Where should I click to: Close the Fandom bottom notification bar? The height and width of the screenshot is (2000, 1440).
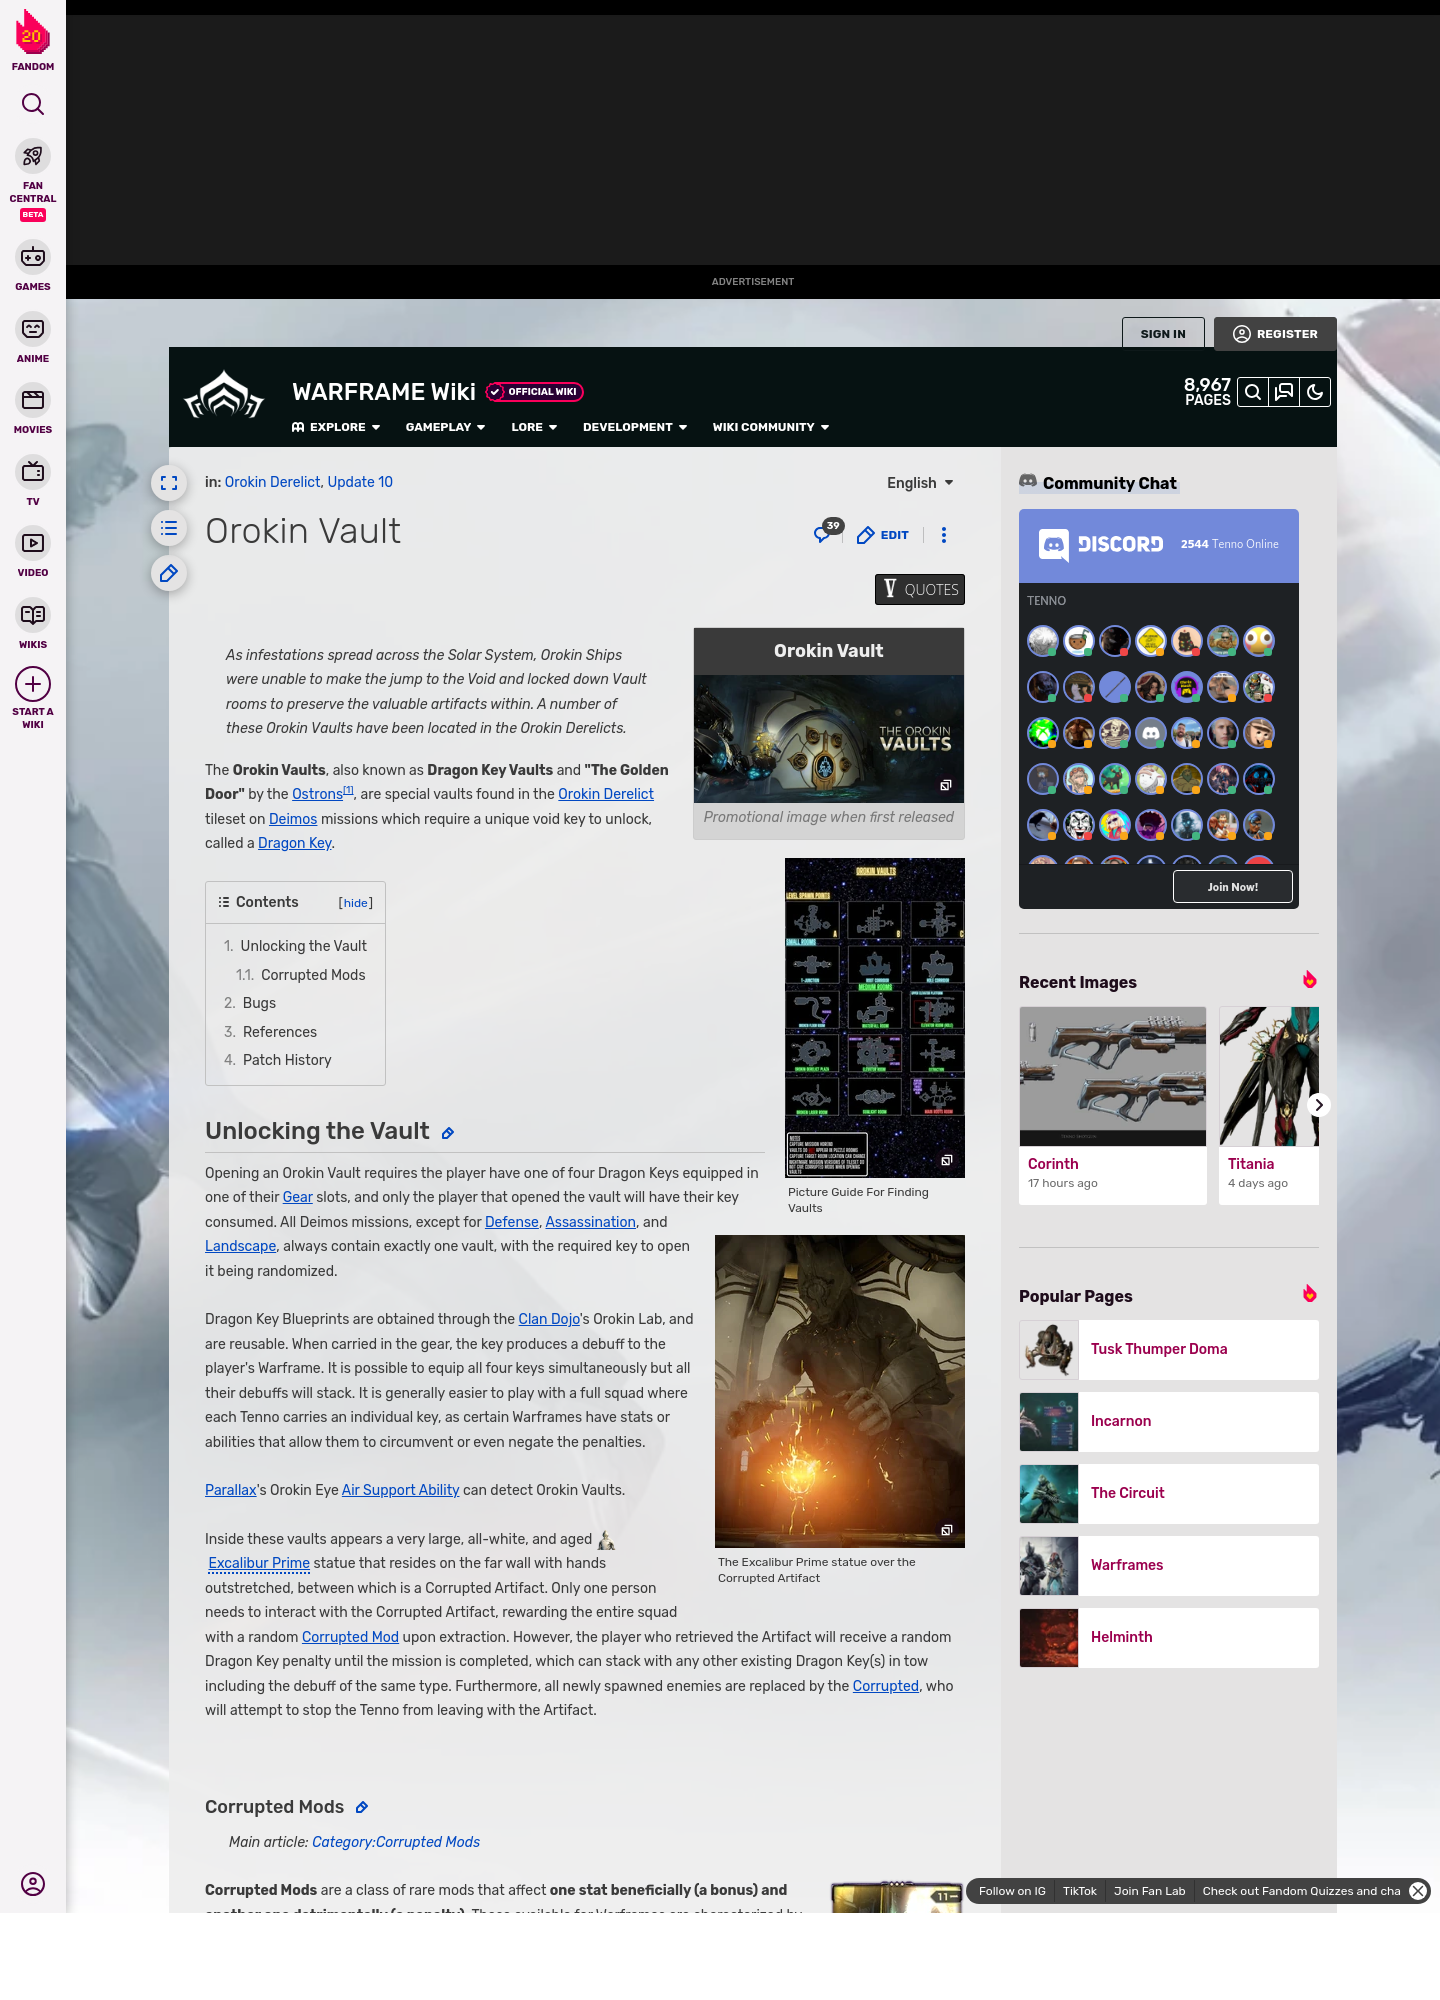tap(1418, 1891)
